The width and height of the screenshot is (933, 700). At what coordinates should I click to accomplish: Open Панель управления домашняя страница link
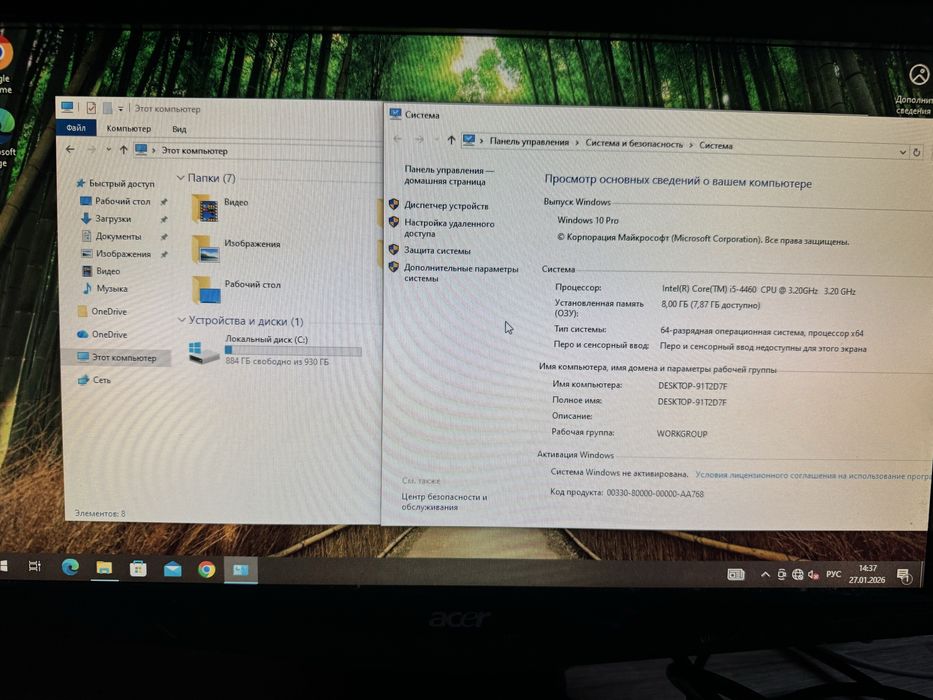click(449, 176)
